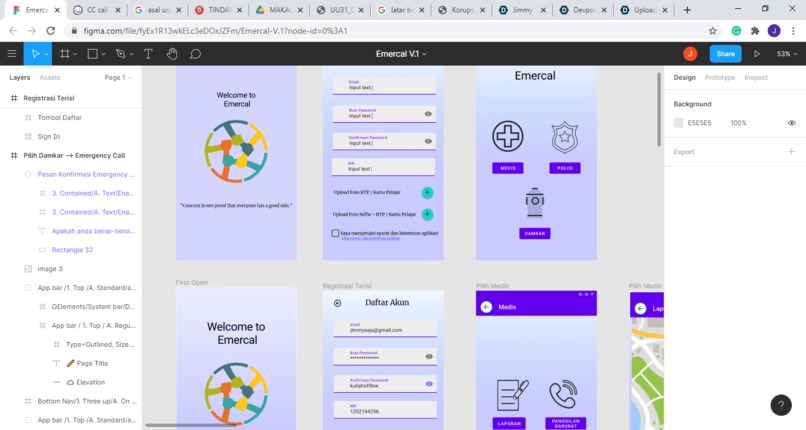The width and height of the screenshot is (806, 430).
Task: Open the Page 1 pages dropdown
Action: [x=118, y=78]
